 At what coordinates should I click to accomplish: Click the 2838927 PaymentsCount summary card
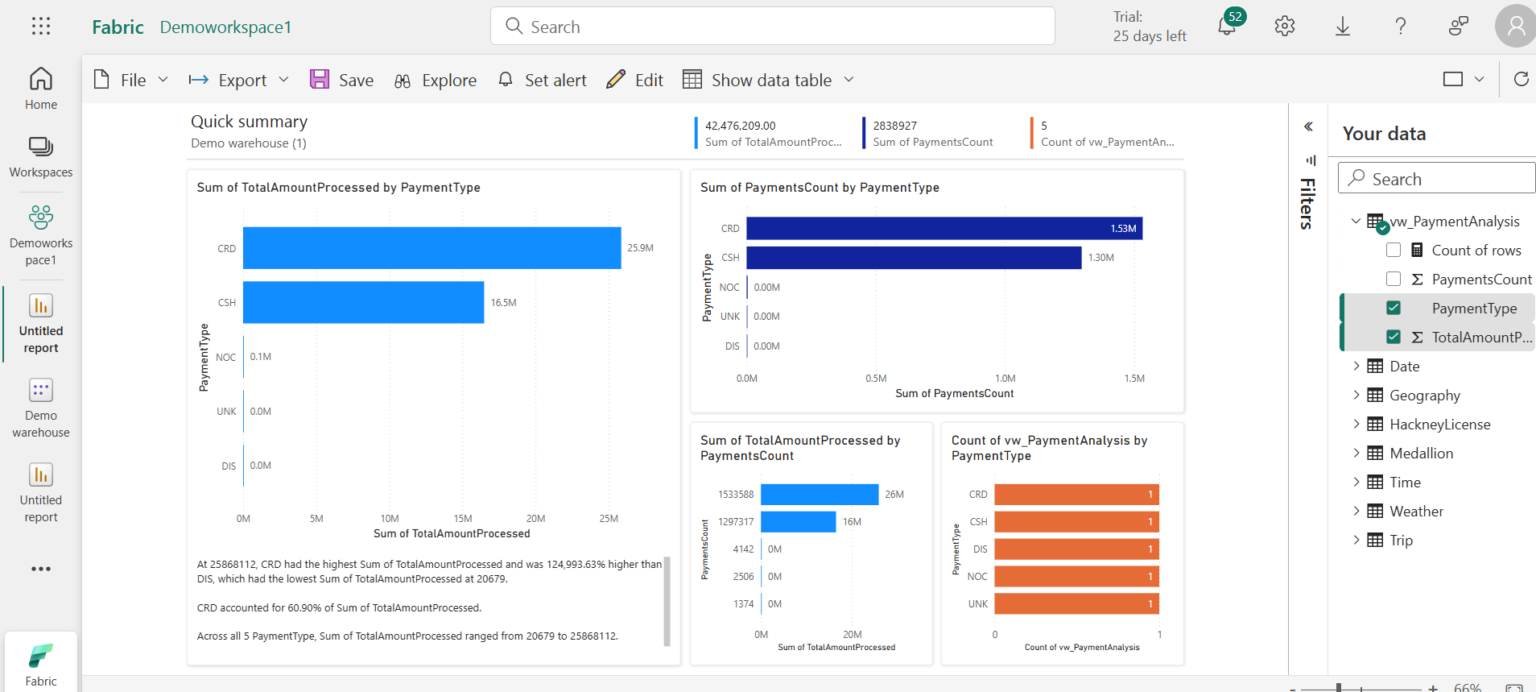point(929,133)
